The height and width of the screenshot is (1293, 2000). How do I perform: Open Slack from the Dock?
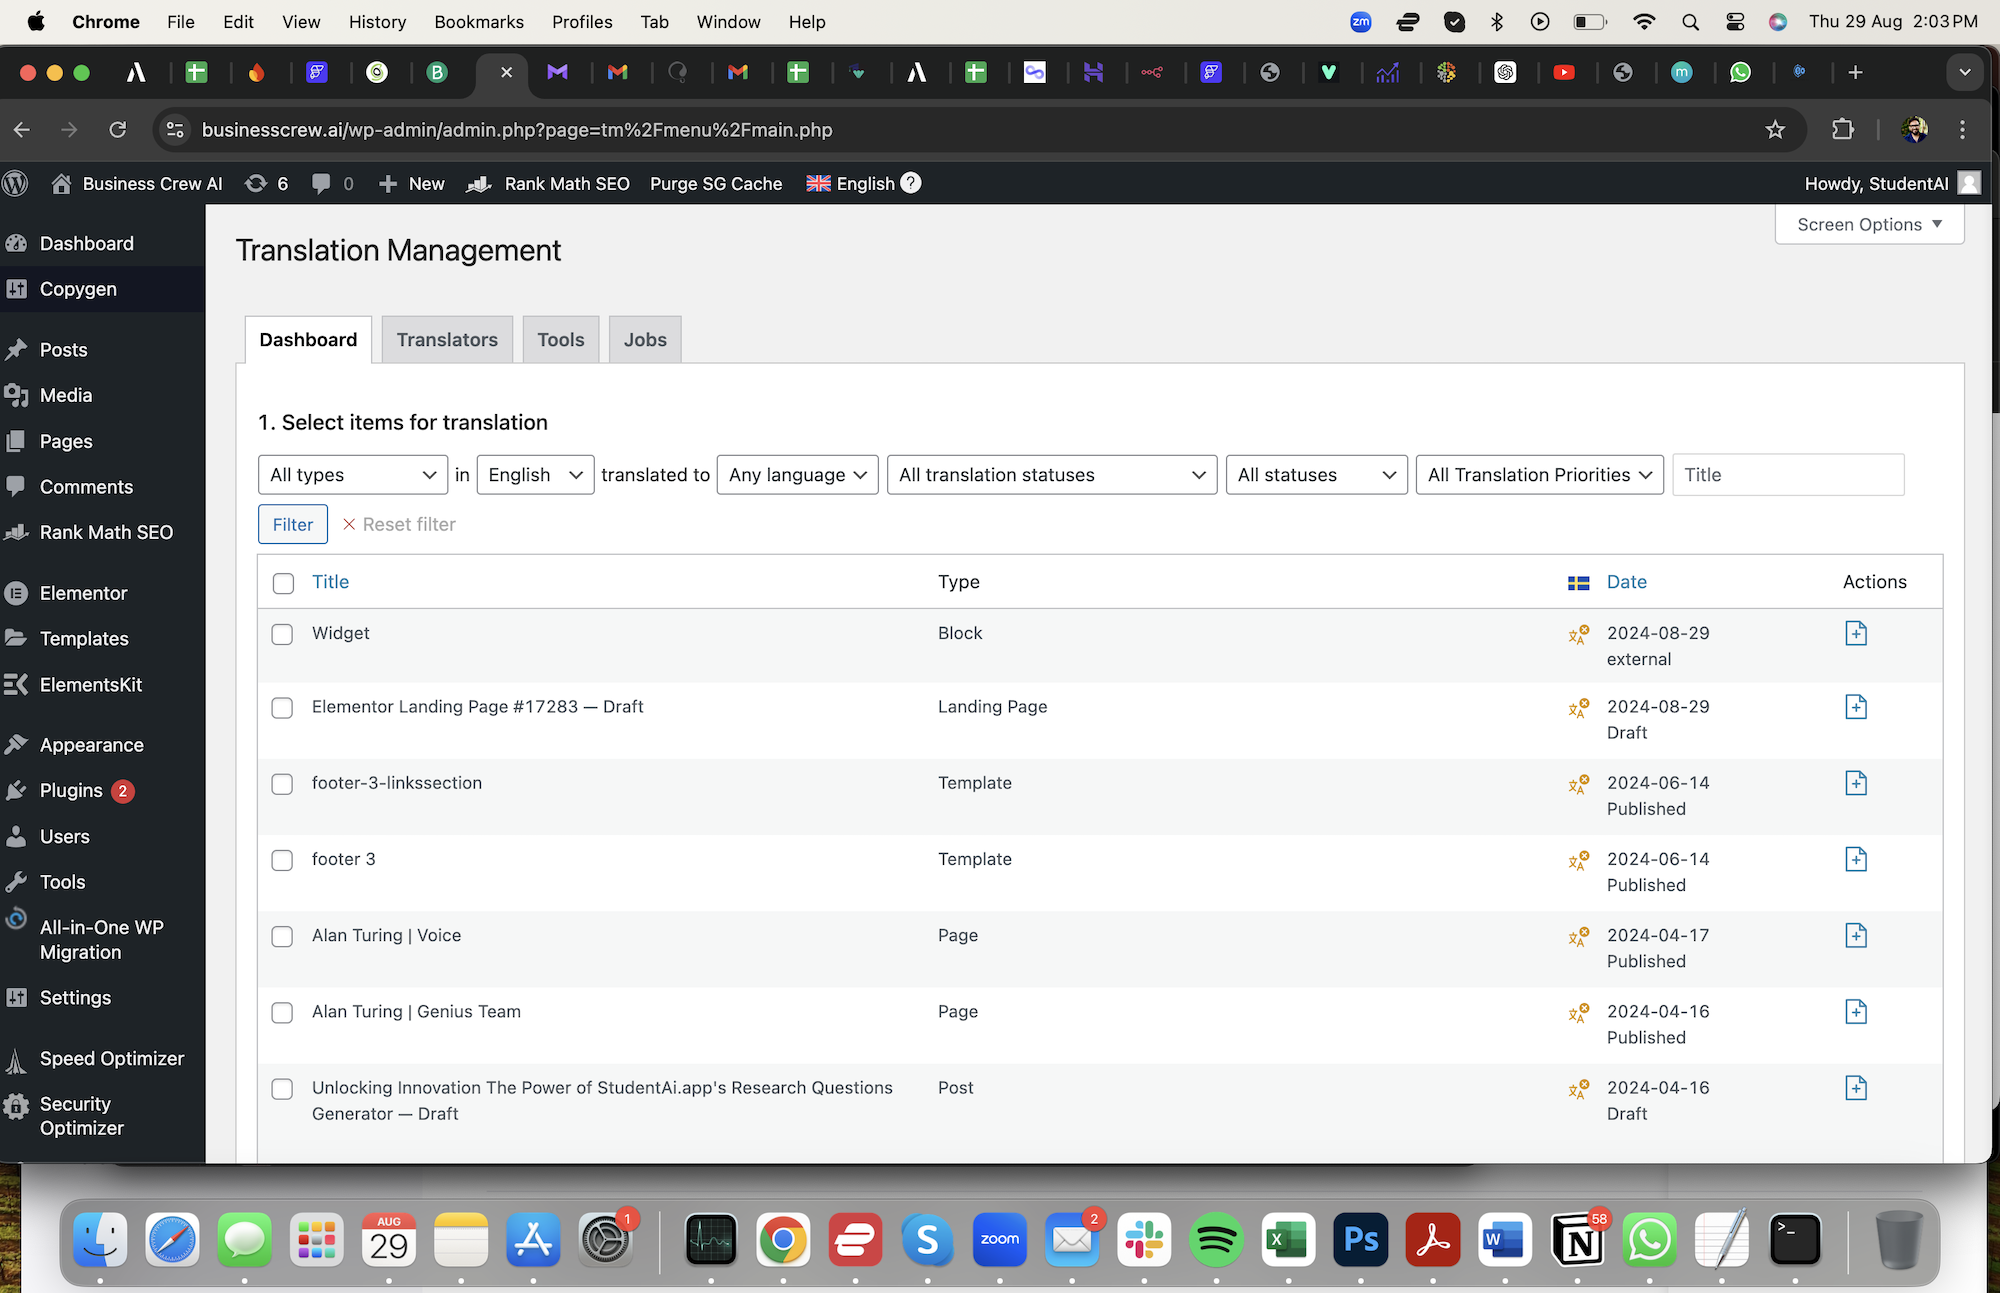pyautogui.click(x=1144, y=1240)
